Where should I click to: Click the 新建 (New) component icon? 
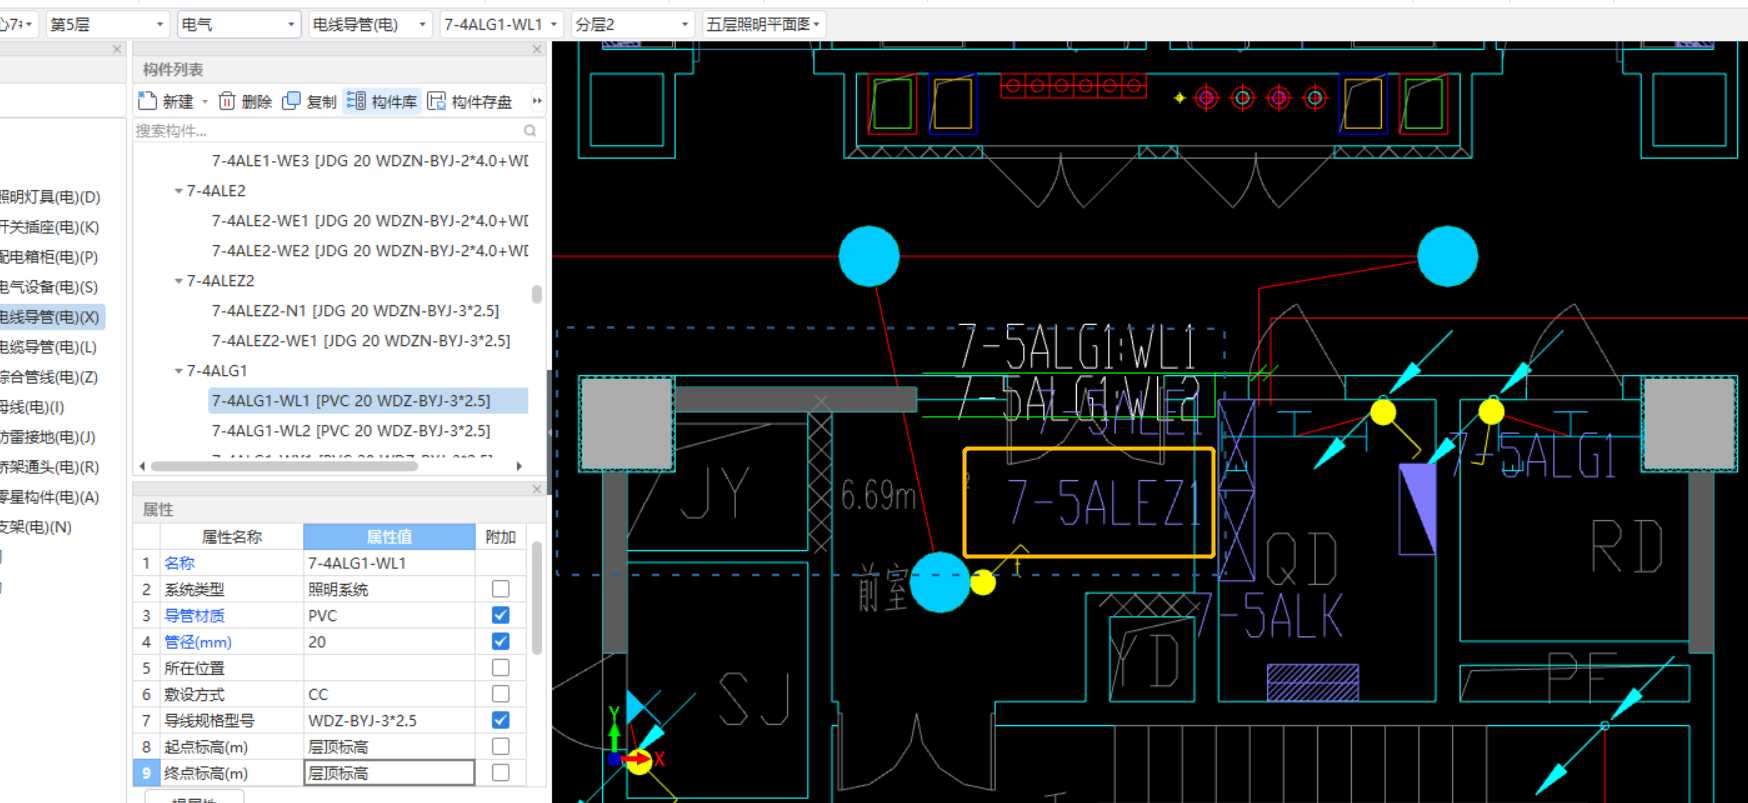click(148, 101)
